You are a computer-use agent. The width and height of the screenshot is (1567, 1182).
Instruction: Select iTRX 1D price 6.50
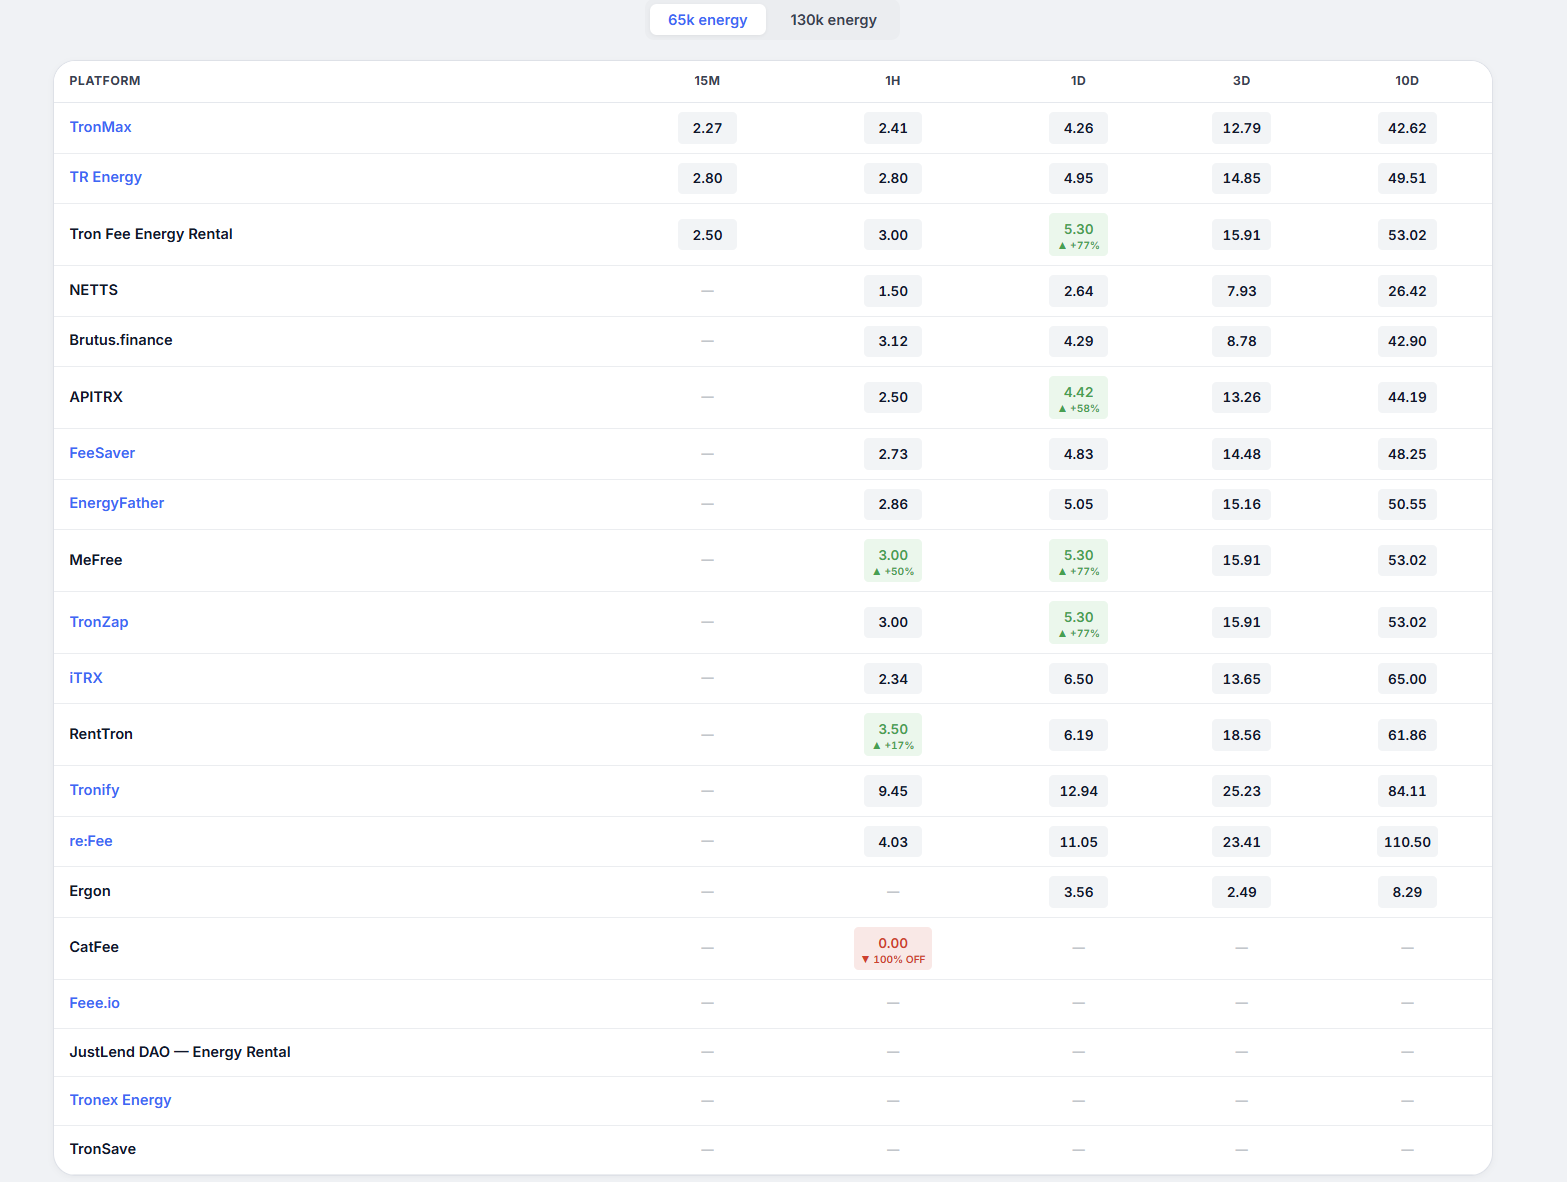point(1078,679)
